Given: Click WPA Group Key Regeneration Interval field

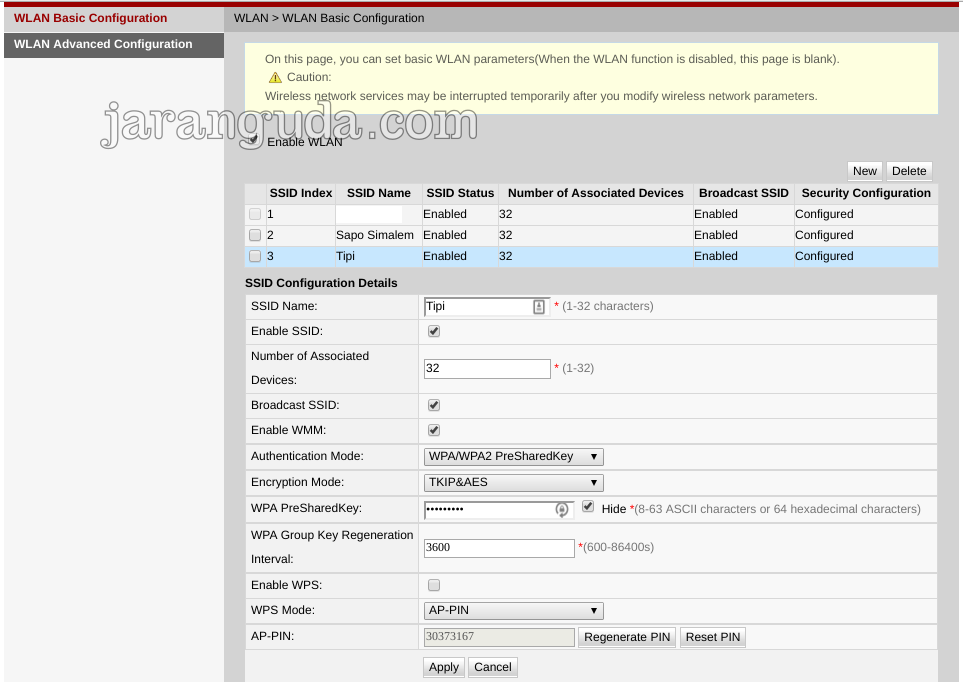Looking at the screenshot, I should 499,548.
